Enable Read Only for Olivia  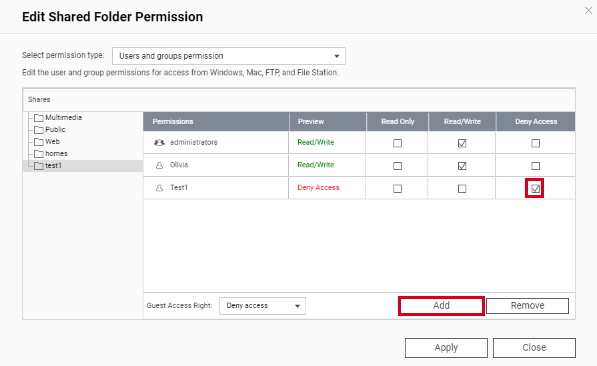coord(397,166)
